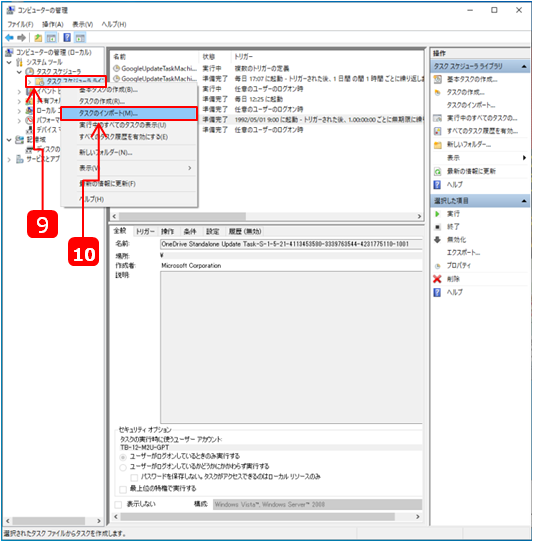The width and height of the screenshot is (533, 542).
Task: Click the Up one level folder icon
Action: (38, 38)
